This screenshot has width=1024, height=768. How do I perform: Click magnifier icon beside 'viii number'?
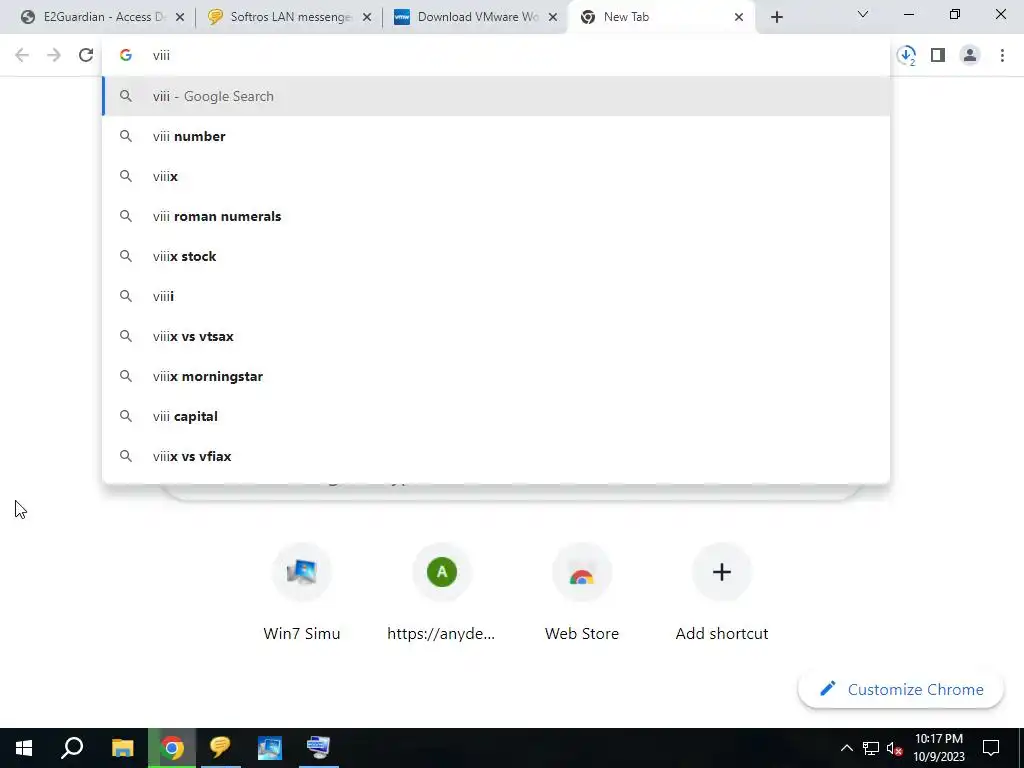(126, 136)
